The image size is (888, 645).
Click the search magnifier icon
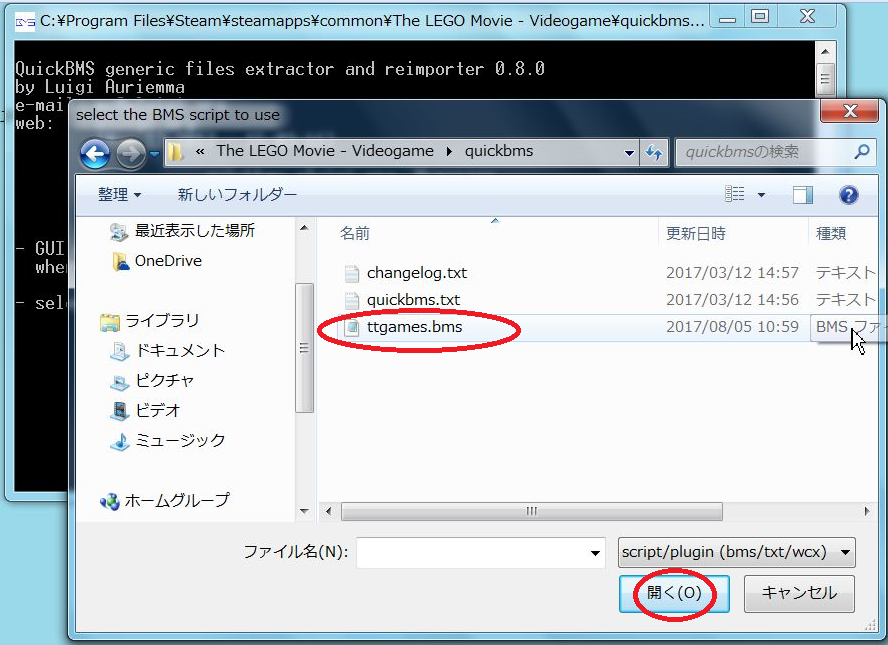(x=863, y=151)
